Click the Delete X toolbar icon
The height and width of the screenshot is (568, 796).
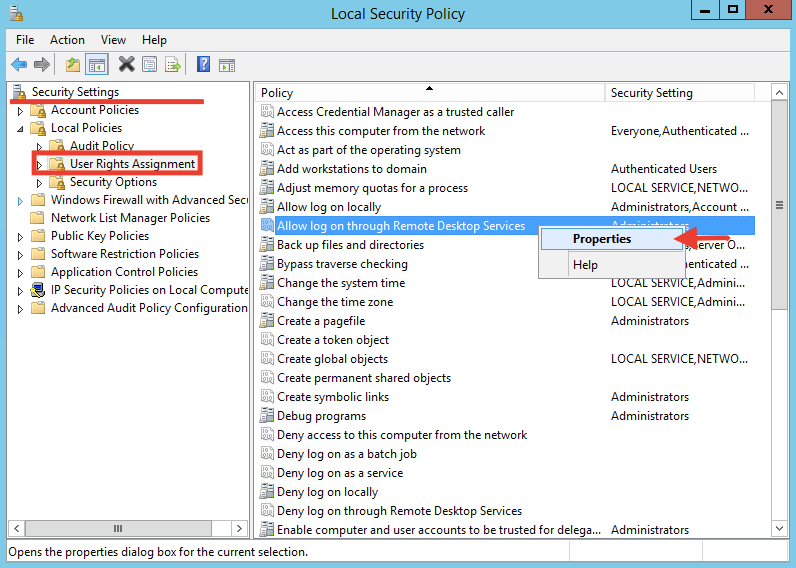pyautogui.click(x=126, y=65)
